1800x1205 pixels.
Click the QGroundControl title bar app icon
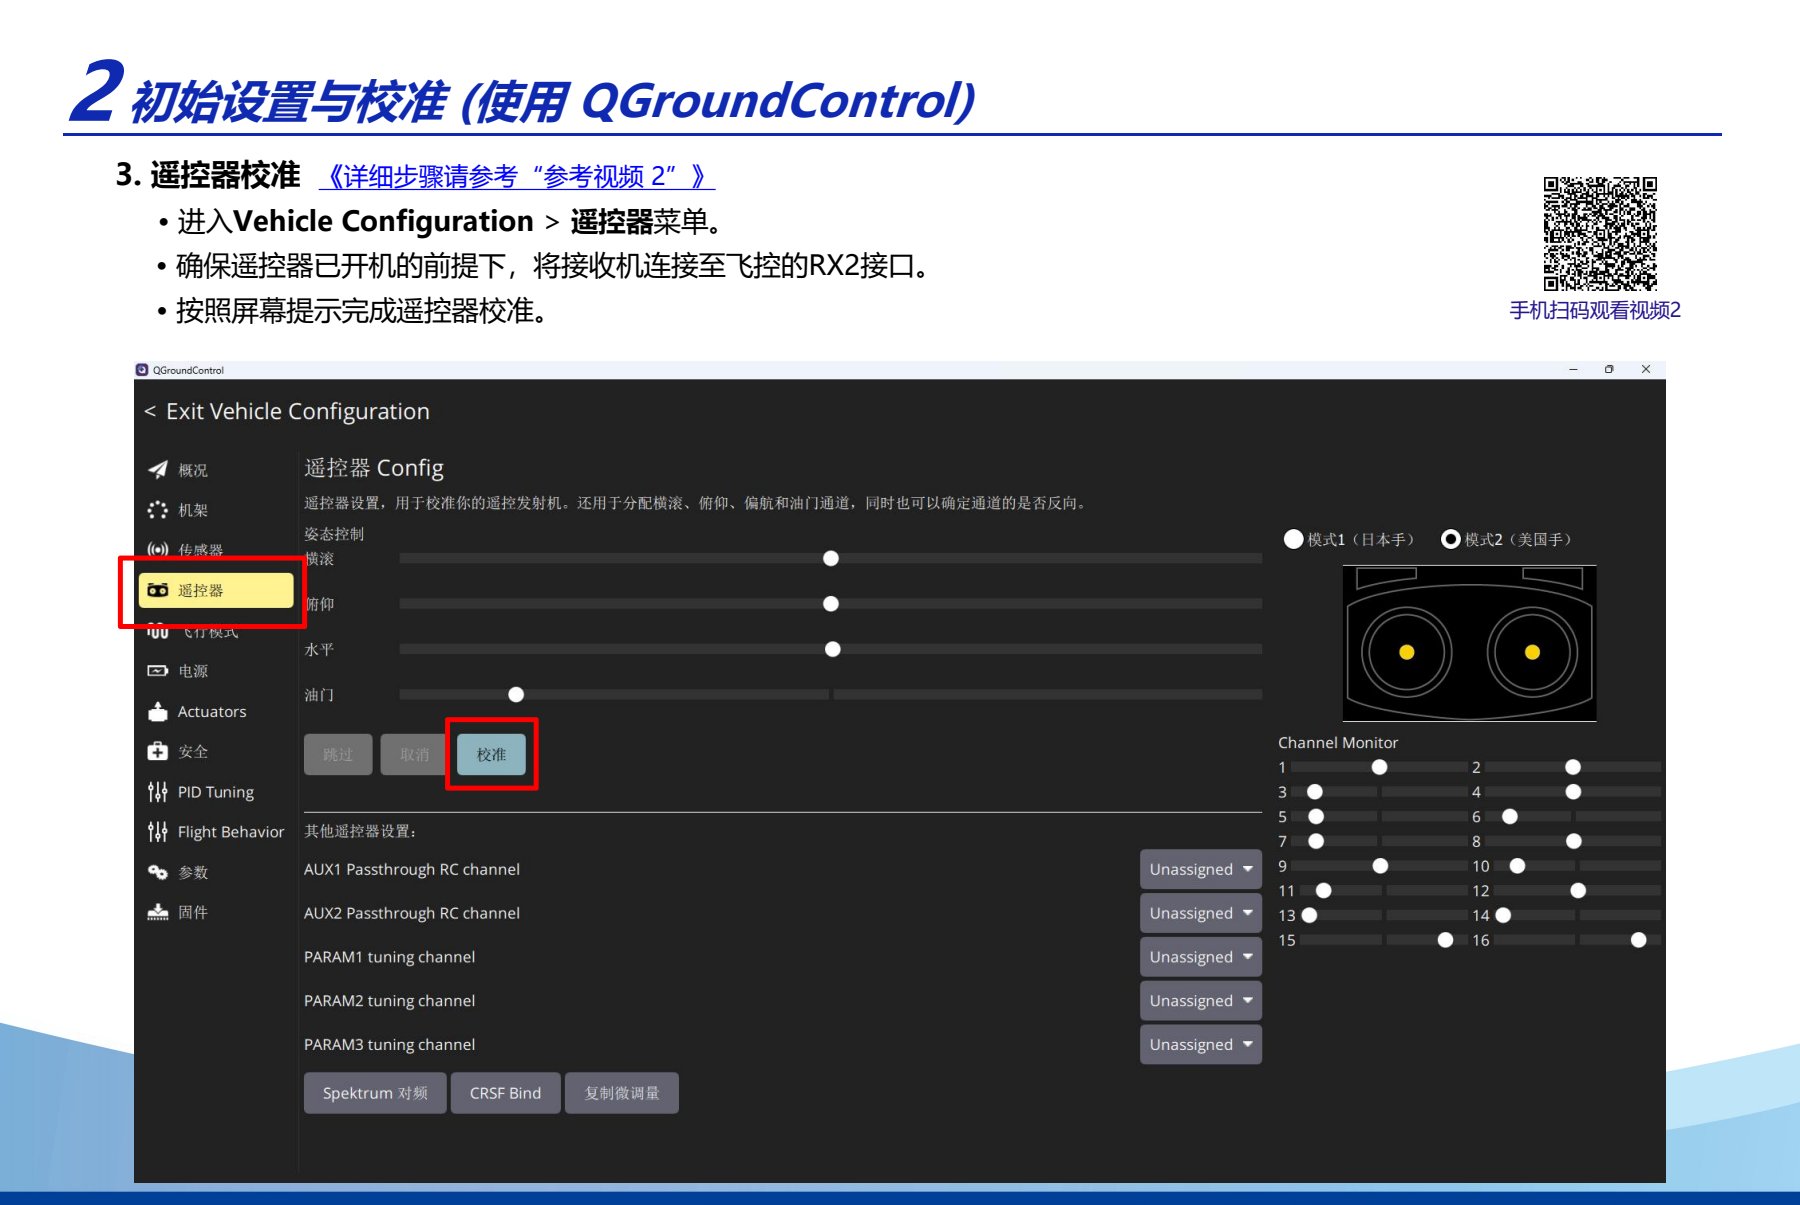click(142, 370)
